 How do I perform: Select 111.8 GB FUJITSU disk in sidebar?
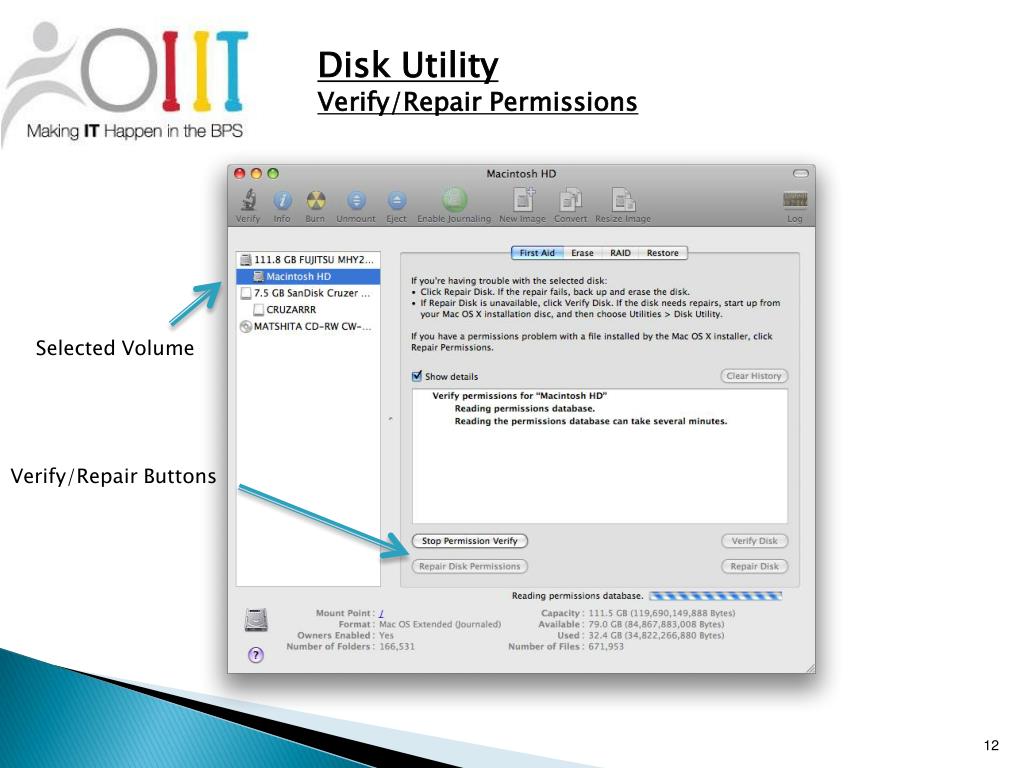click(x=308, y=260)
